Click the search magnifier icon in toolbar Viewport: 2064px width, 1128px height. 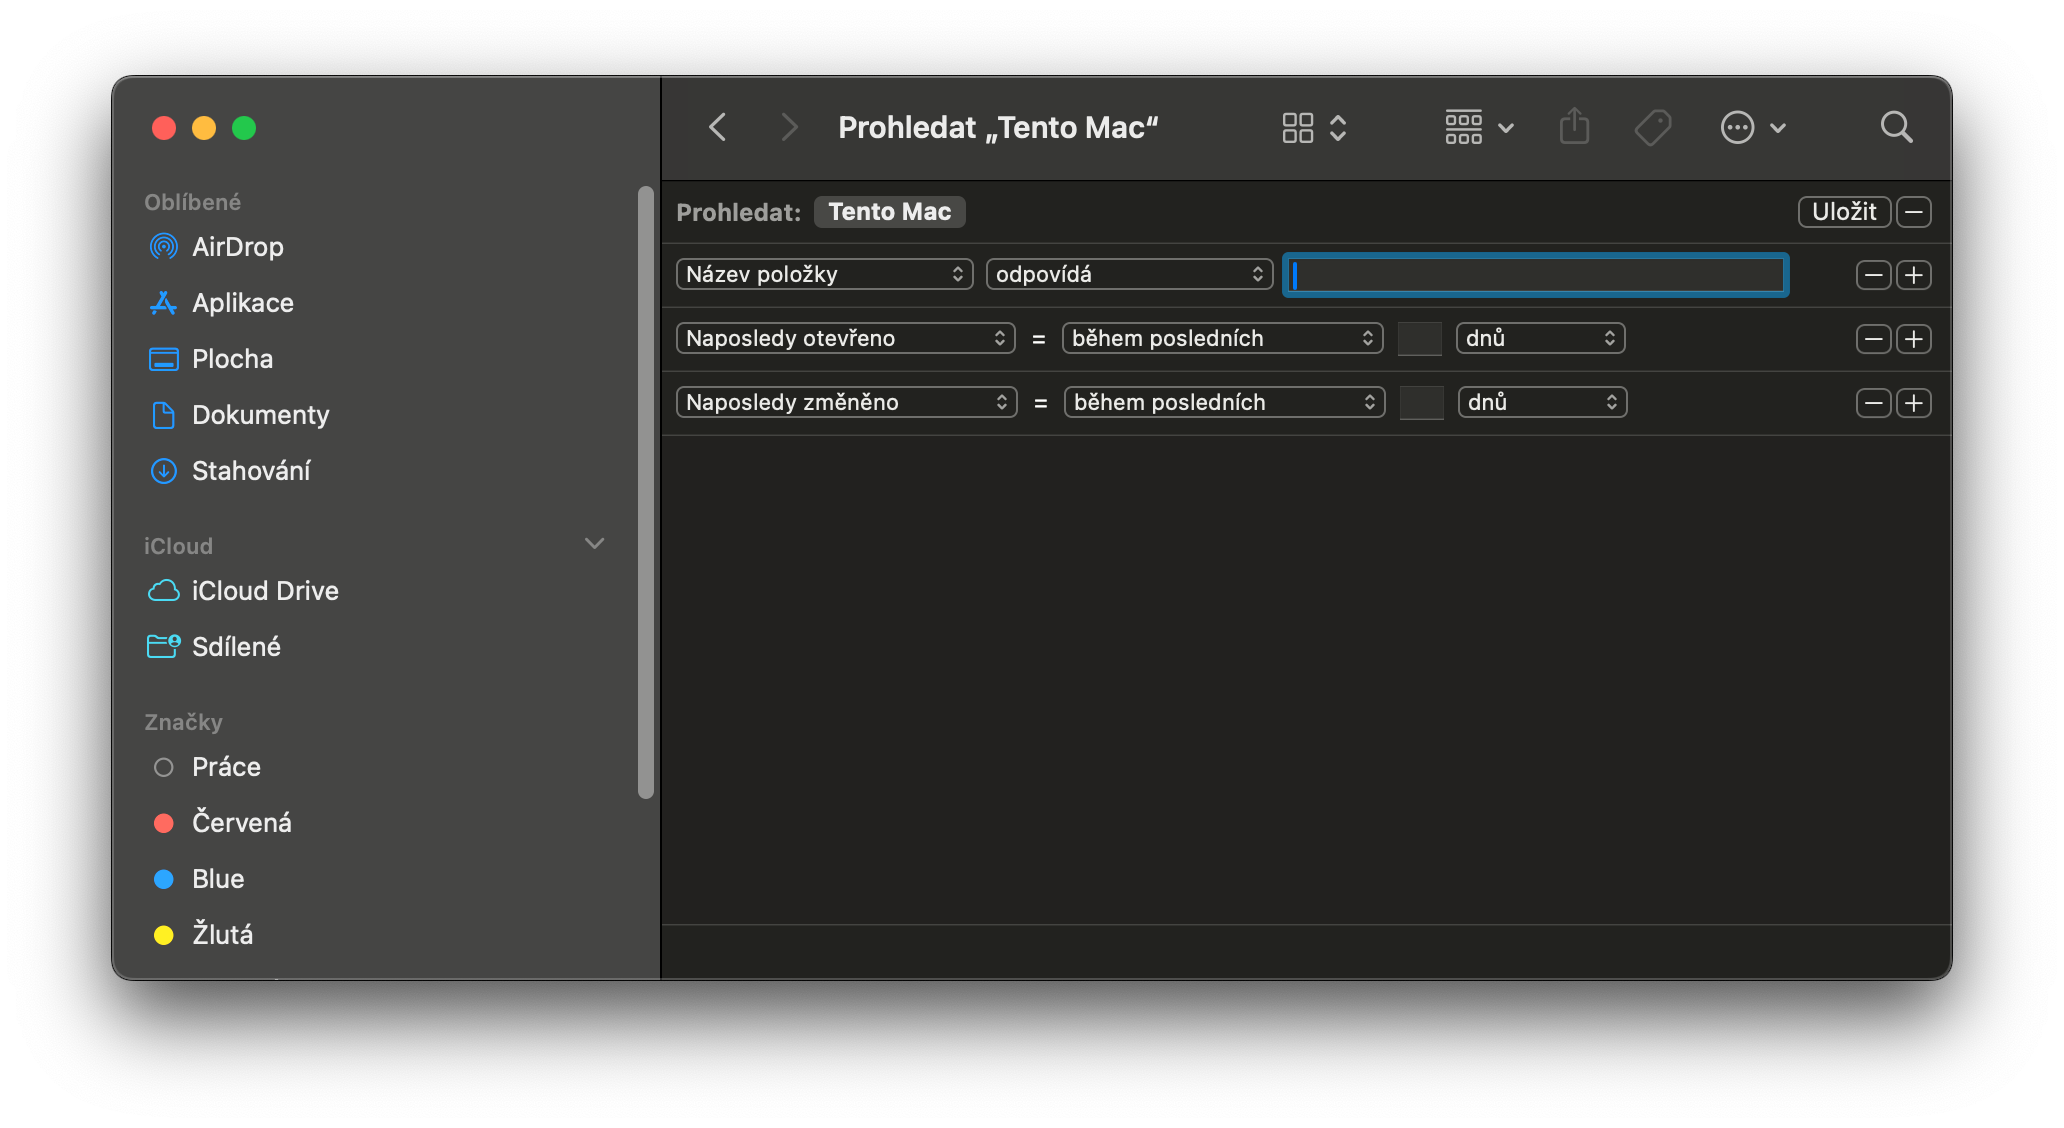[x=1896, y=127]
